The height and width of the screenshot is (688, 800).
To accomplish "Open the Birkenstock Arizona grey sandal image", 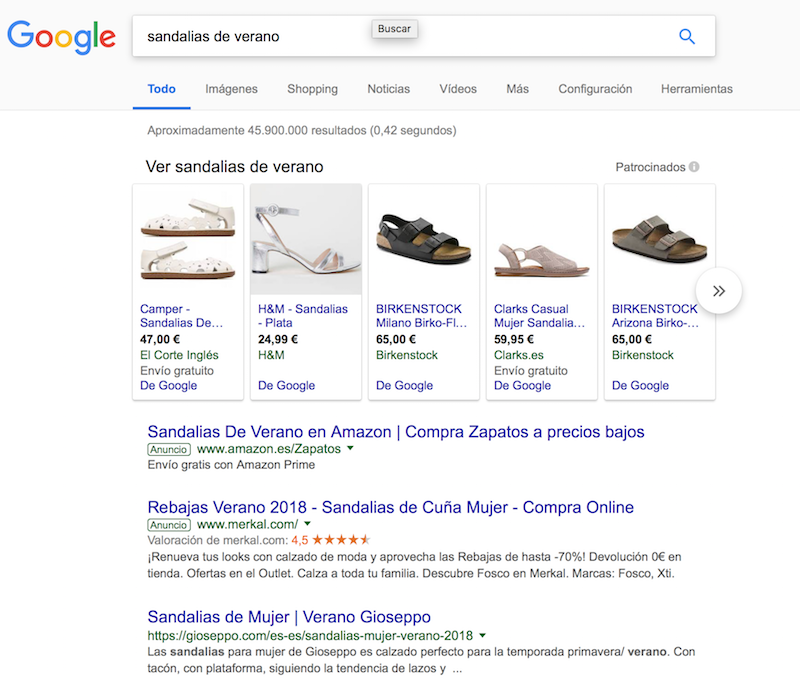I will point(660,239).
